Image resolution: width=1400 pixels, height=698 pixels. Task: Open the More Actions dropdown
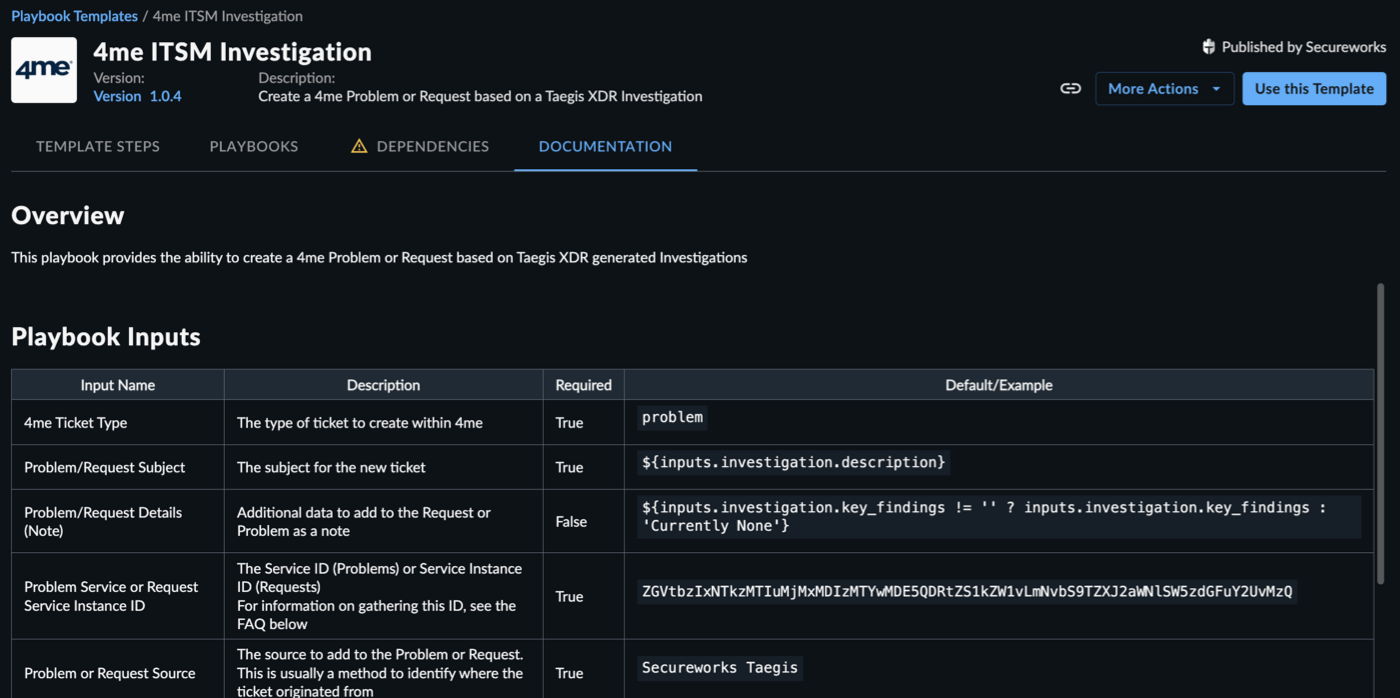tap(1164, 88)
